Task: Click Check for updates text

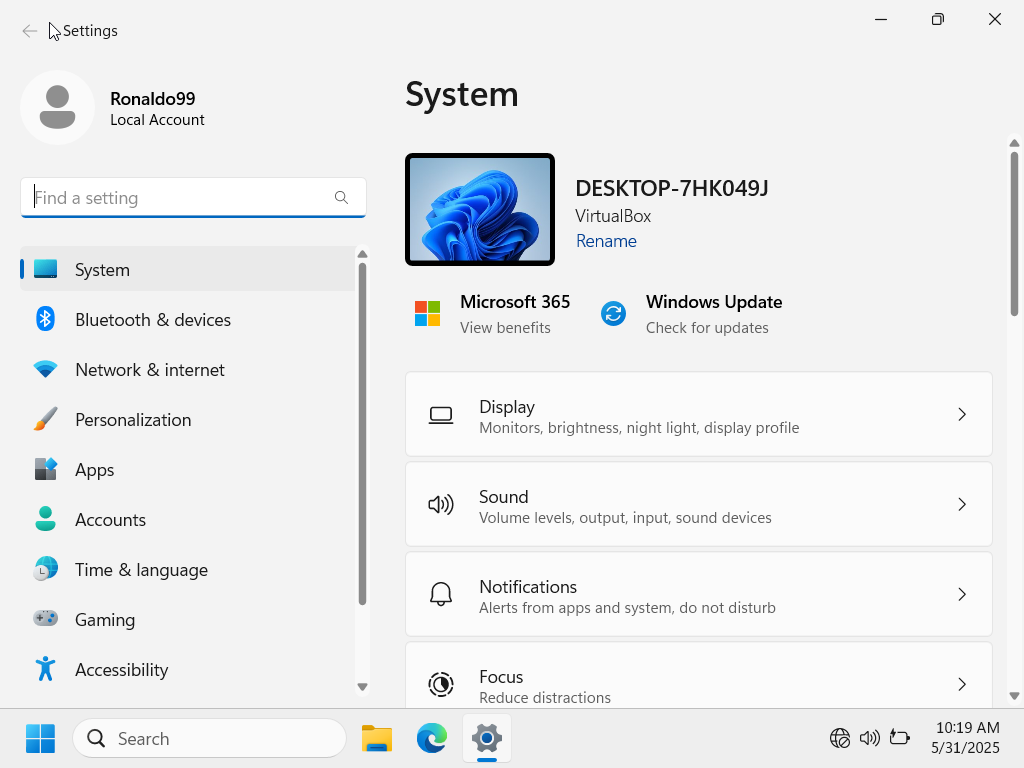Action: [707, 328]
